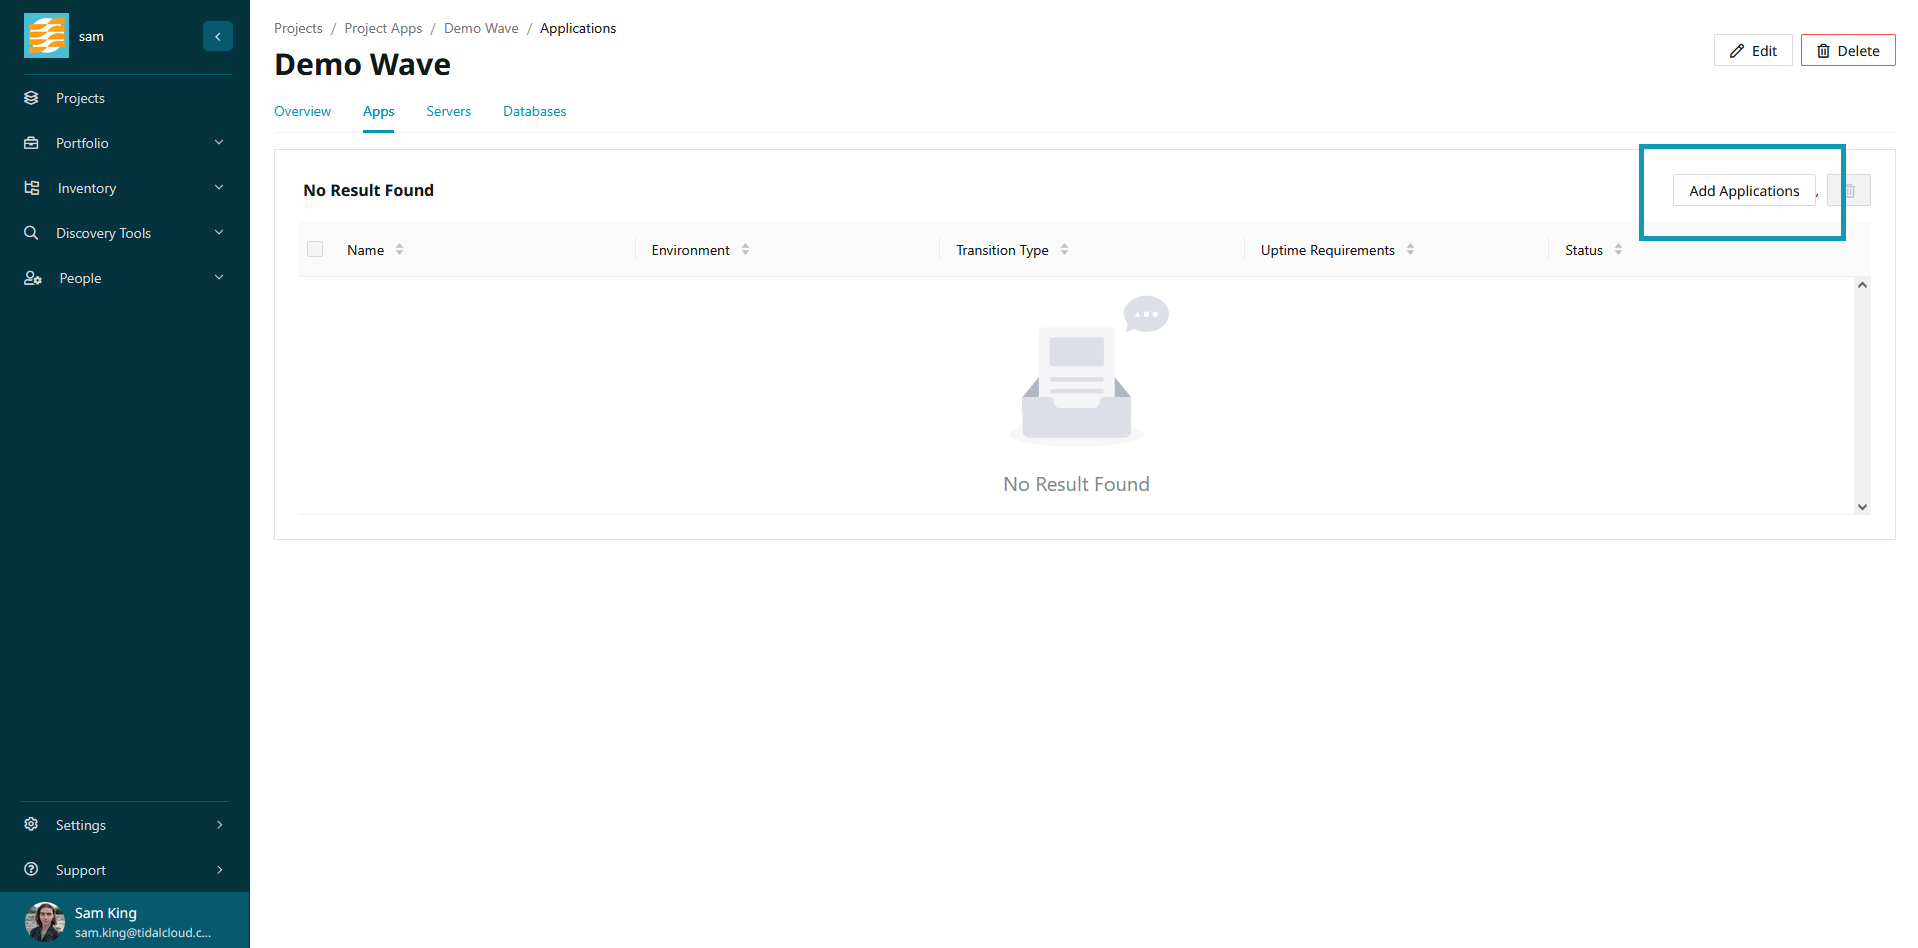
Task: Click the Tidal logo icon in sidebar
Action: [x=46, y=36]
